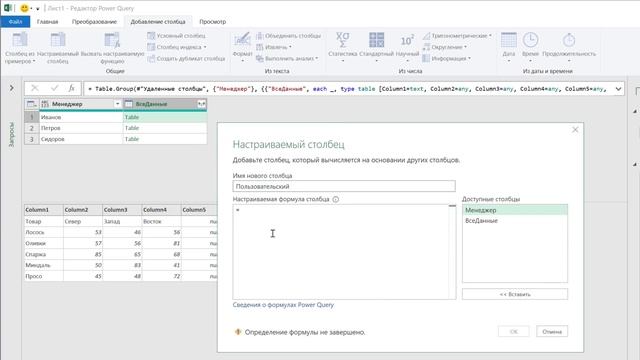
Task: Select the Петров cell
Action: 80,128
